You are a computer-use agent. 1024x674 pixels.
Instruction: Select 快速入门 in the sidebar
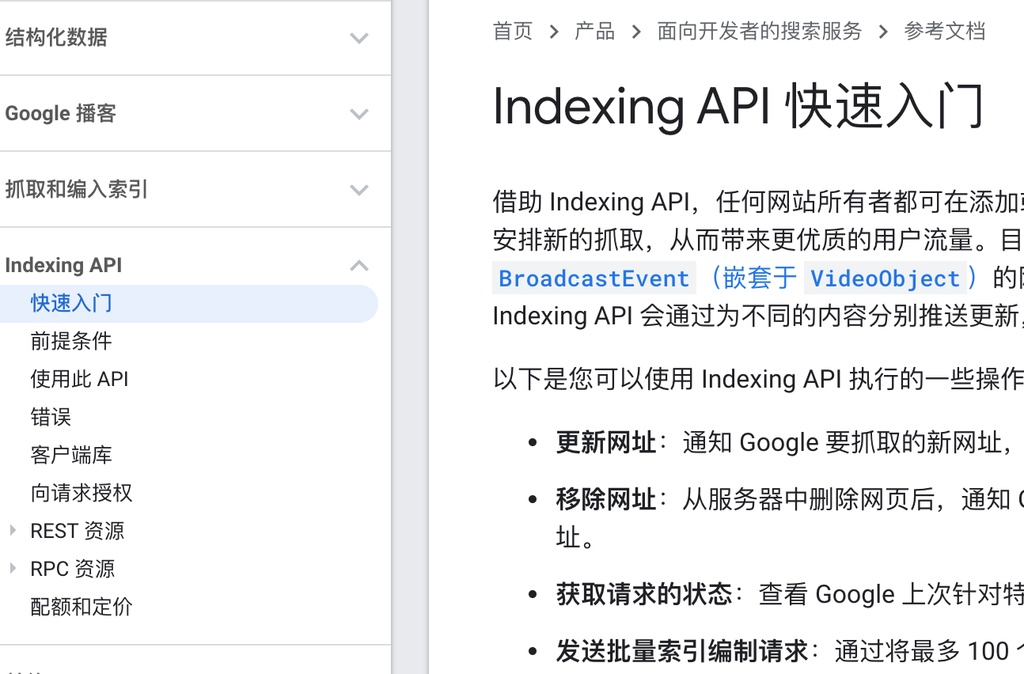pos(70,303)
